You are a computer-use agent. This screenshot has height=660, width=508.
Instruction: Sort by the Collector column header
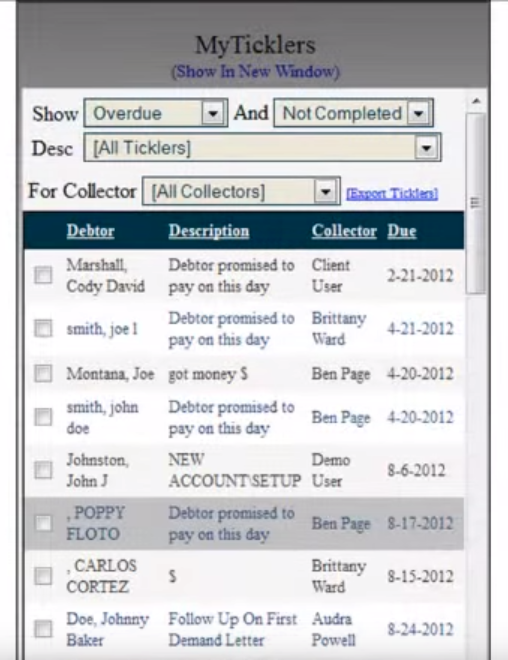(x=344, y=231)
